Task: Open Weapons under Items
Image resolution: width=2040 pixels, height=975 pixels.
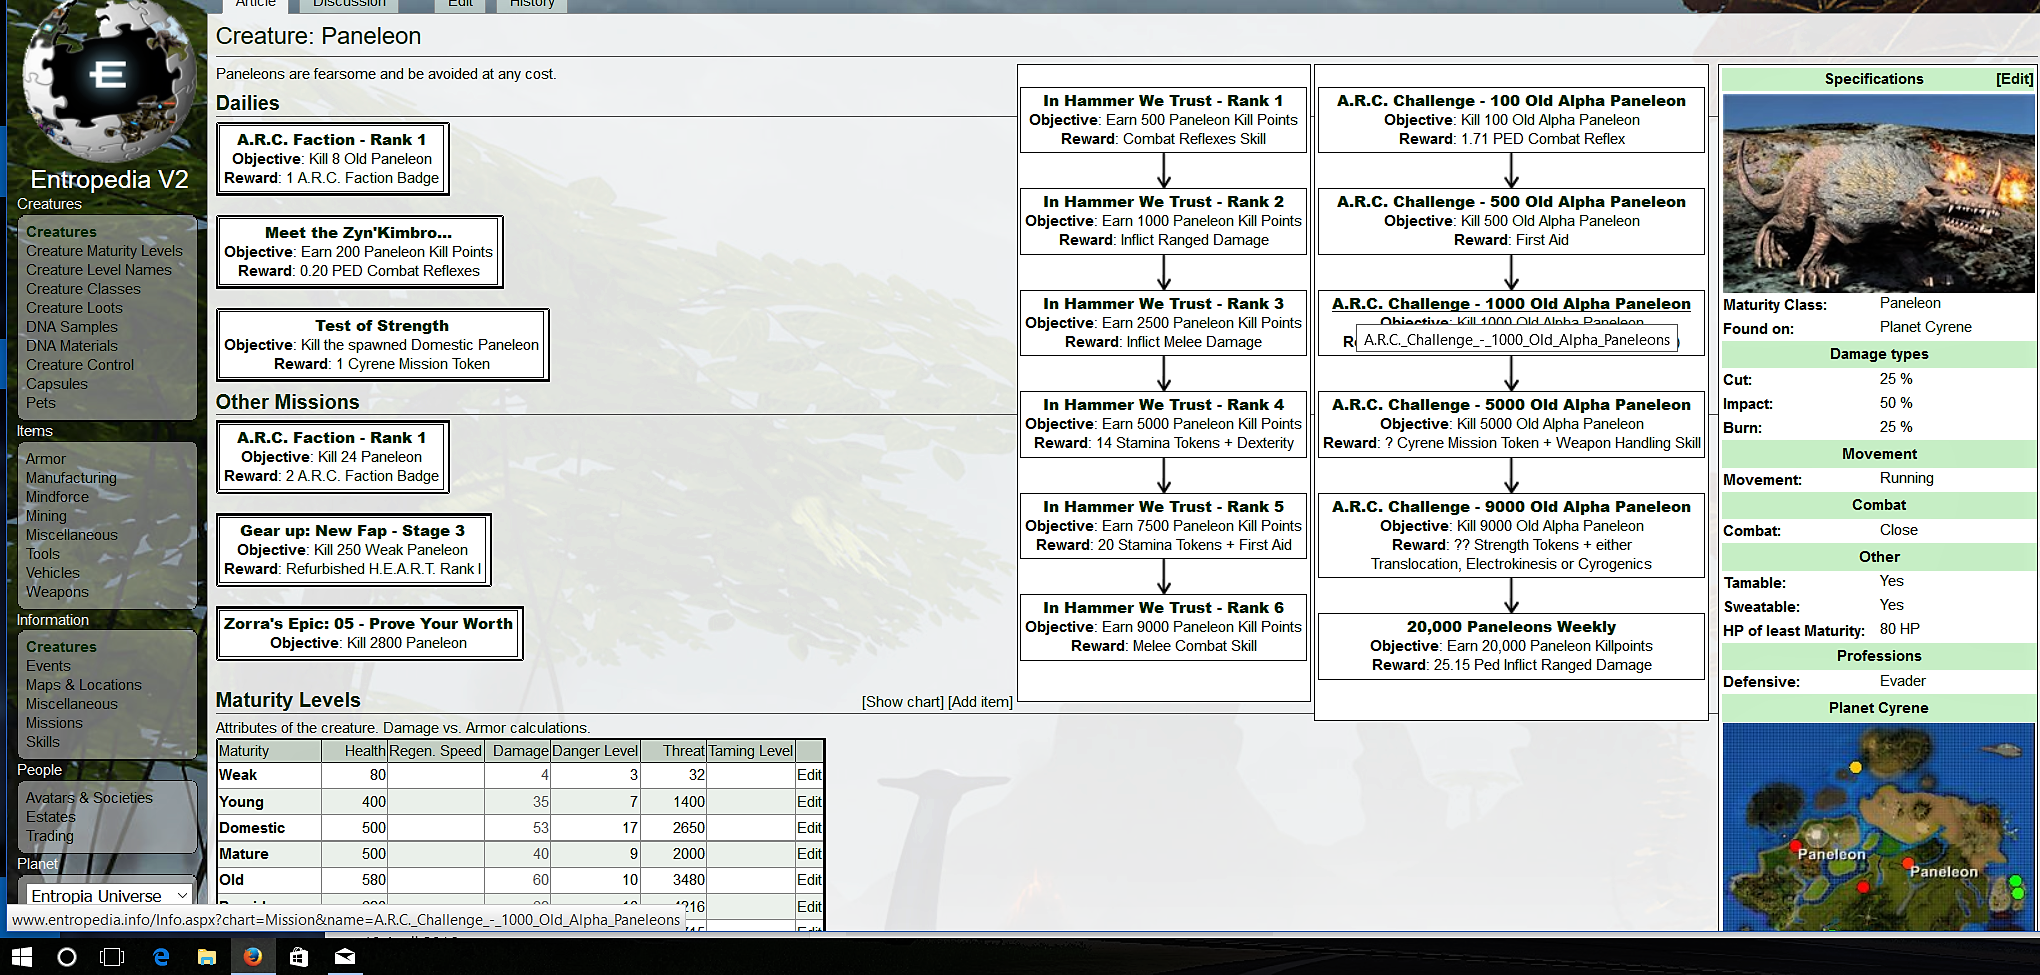Action: (57, 592)
